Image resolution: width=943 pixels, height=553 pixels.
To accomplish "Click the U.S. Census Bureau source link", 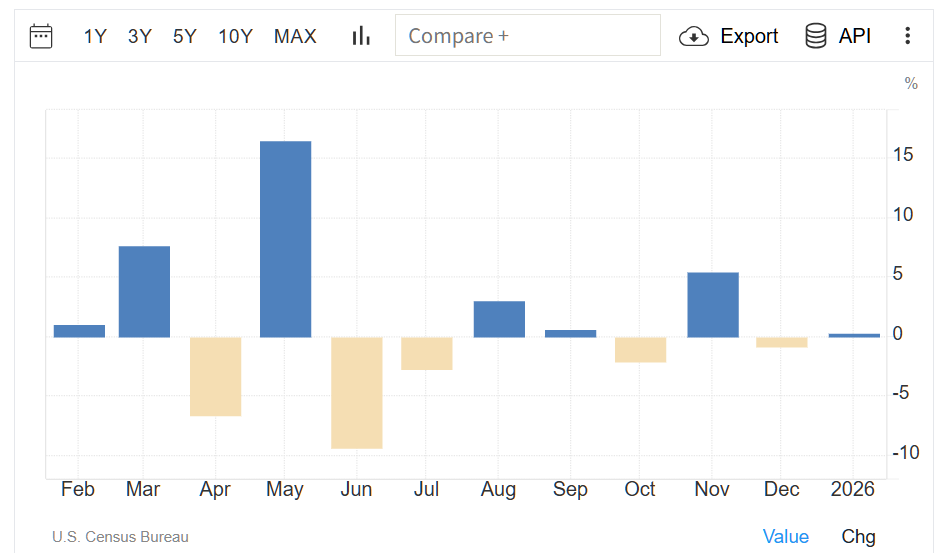I will [x=120, y=537].
